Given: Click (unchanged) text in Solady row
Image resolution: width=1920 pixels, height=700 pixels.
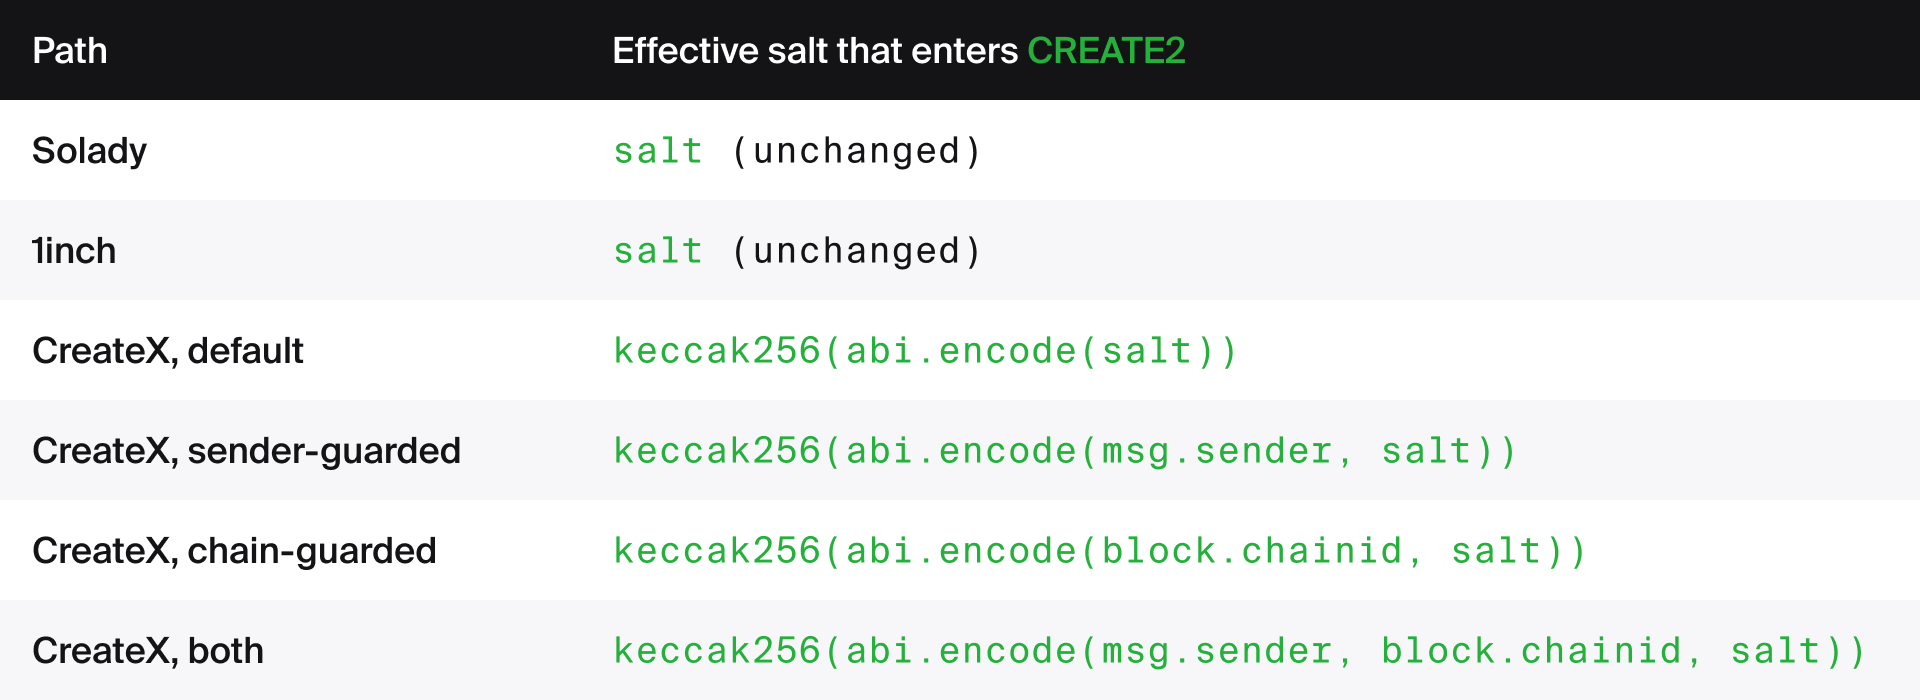Looking at the screenshot, I should tap(857, 151).
